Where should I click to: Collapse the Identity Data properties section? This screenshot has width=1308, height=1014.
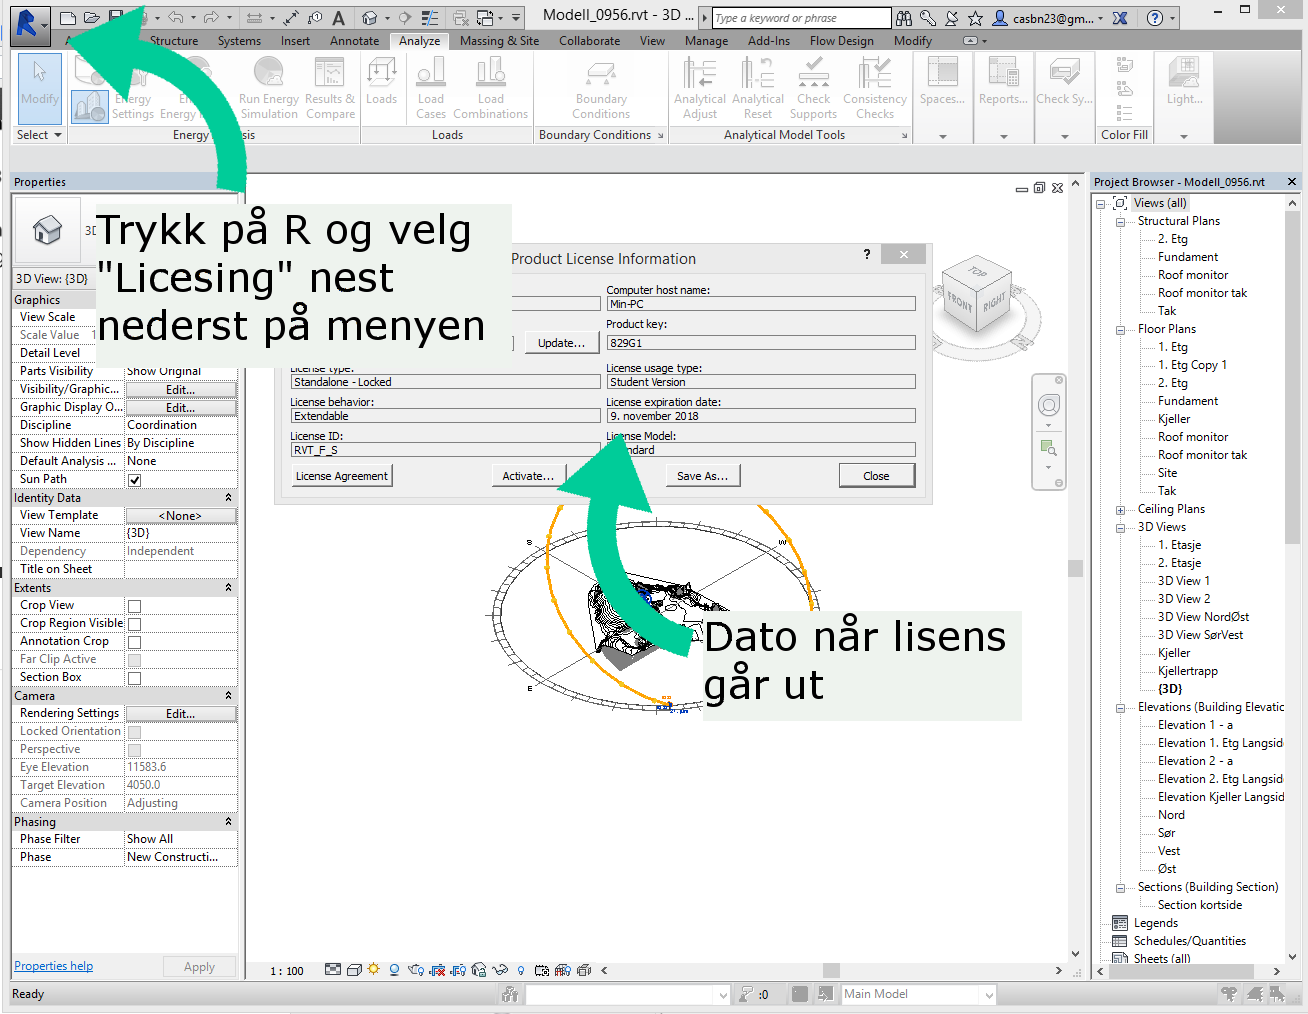point(228,497)
